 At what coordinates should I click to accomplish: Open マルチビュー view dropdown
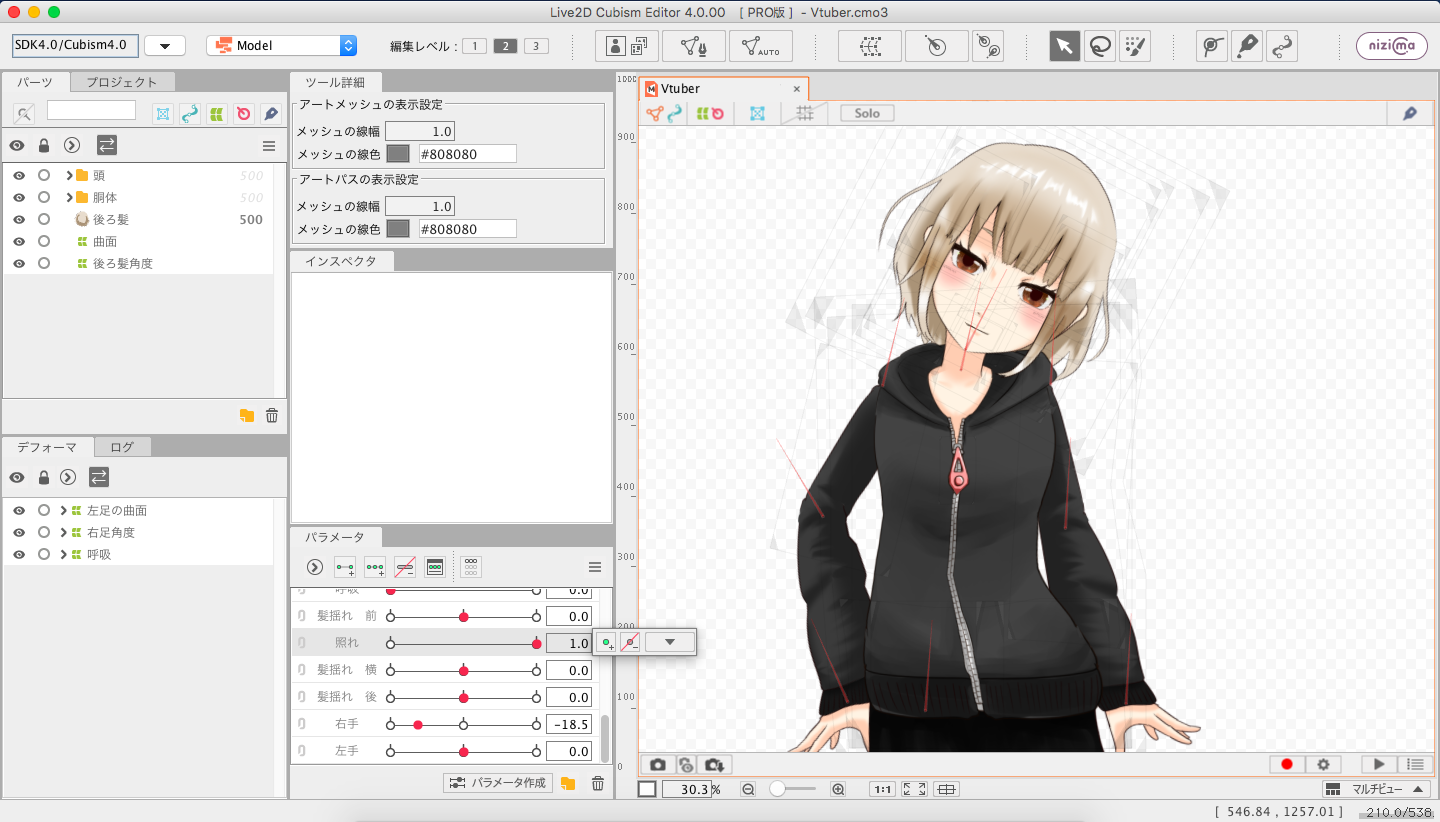click(x=1376, y=789)
